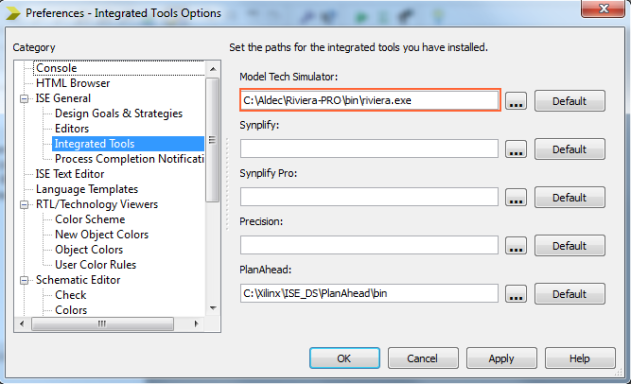Viewport: 631px width, 384px height.
Task: Collapse the ISE General tree node
Action: click(x=24, y=99)
